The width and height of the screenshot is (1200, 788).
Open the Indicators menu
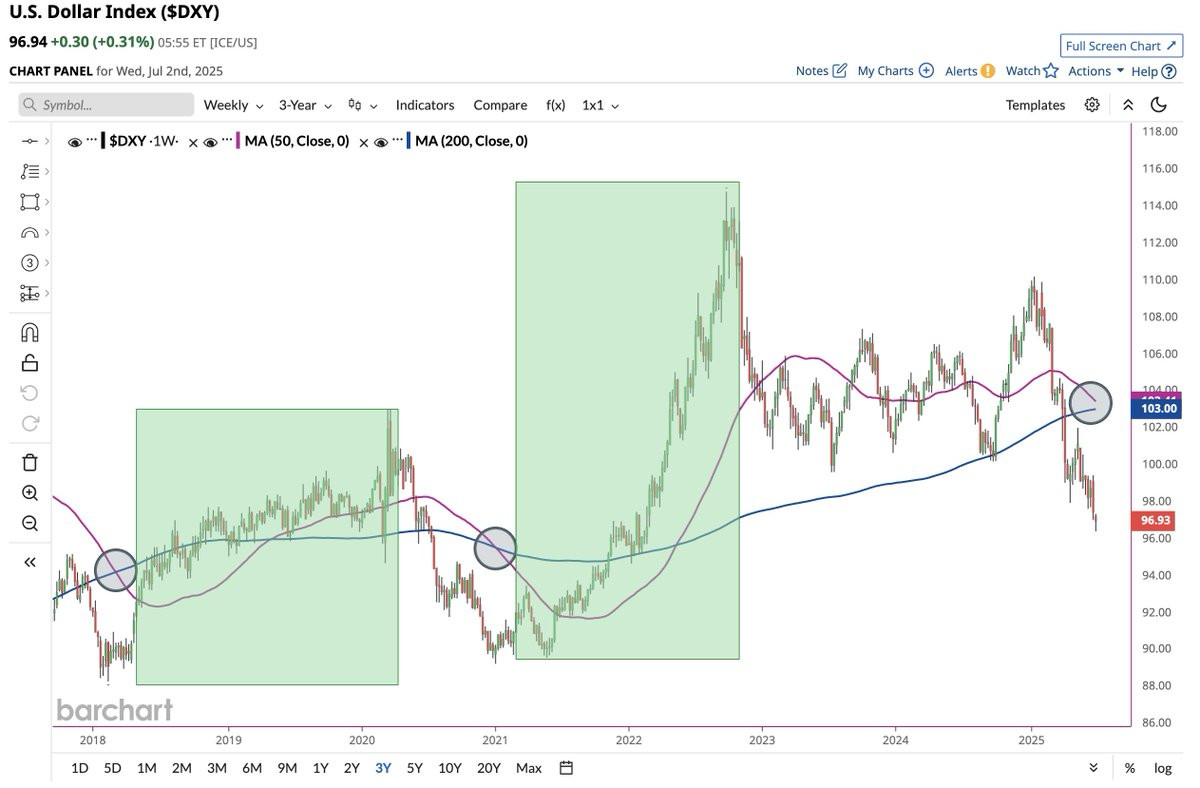coord(425,105)
